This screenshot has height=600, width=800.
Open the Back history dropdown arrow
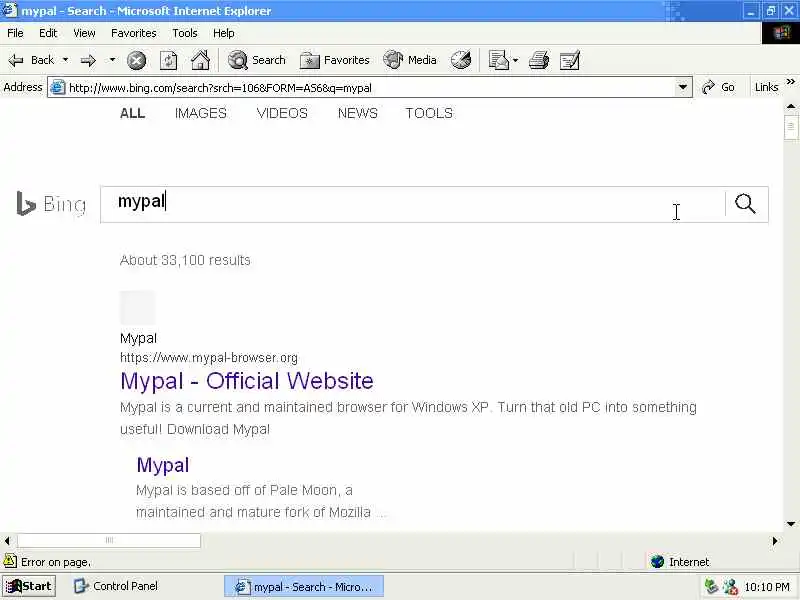65,60
